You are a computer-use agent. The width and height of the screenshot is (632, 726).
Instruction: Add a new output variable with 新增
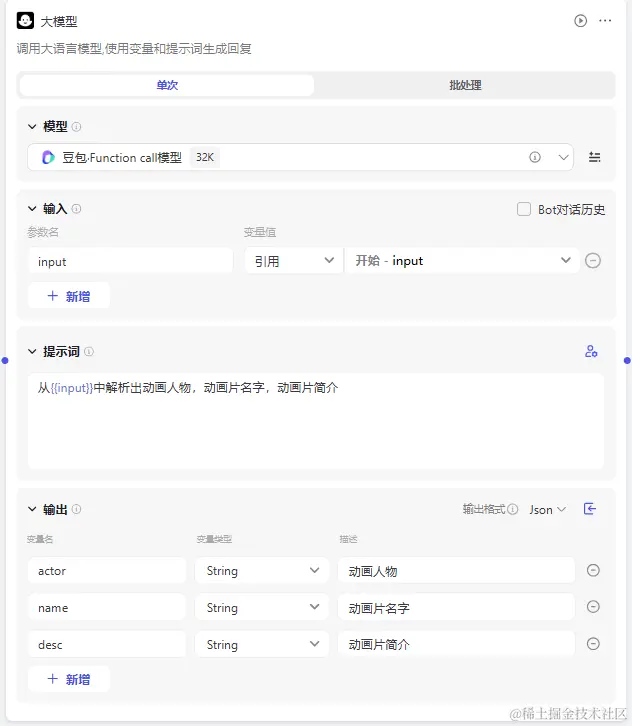tap(69, 679)
